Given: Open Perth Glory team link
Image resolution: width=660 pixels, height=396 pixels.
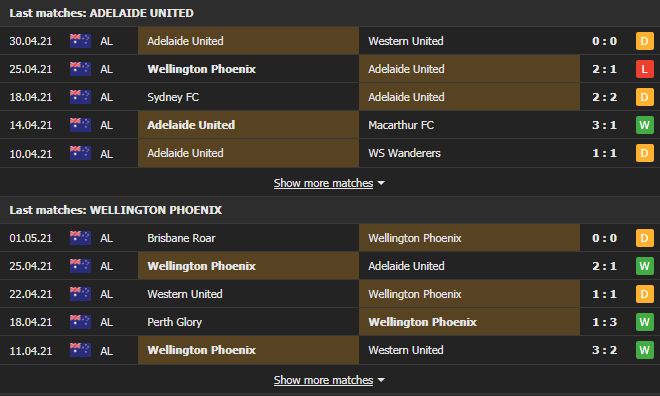Looking at the screenshot, I should pos(175,322).
